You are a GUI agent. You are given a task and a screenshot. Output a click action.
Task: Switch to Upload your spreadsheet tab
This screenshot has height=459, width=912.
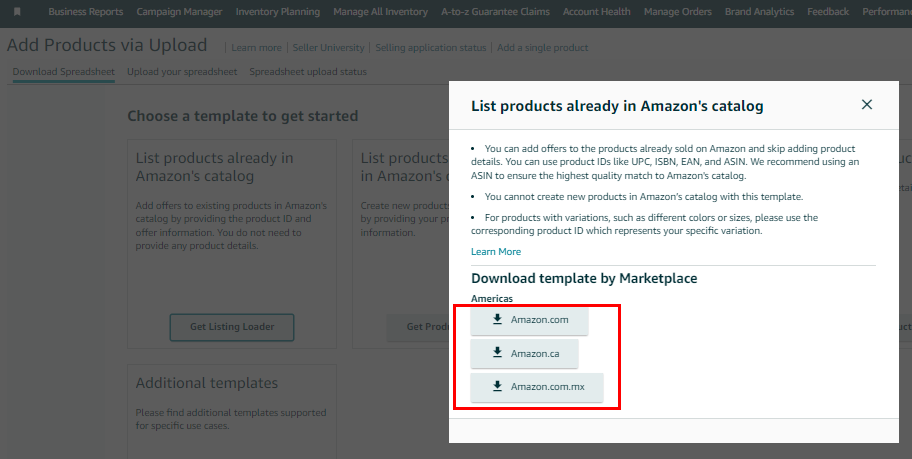(x=182, y=72)
